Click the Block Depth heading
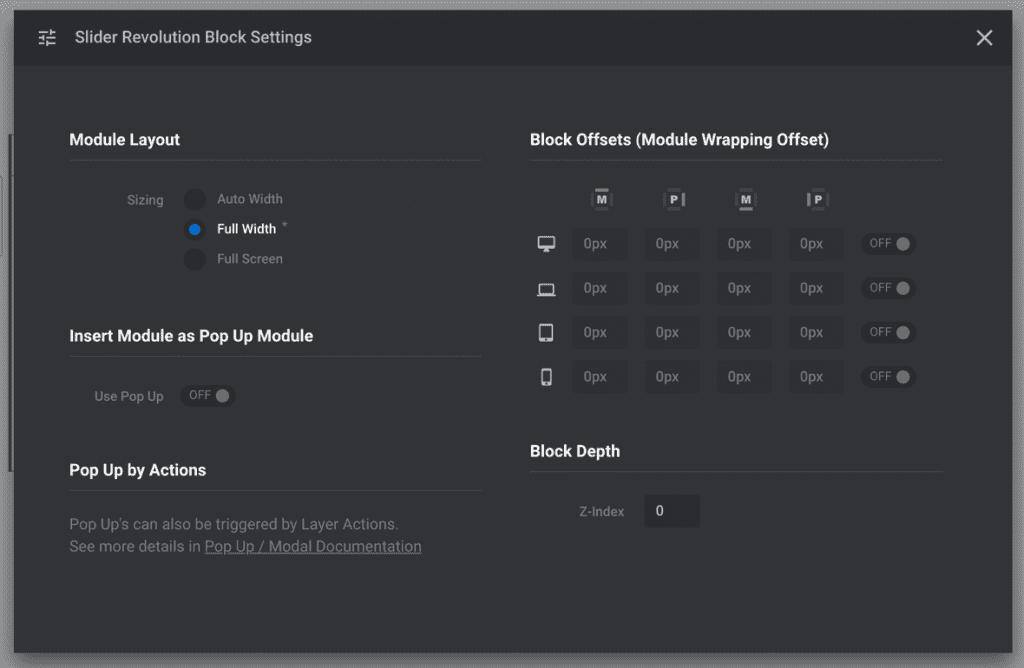 click(x=575, y=451)
